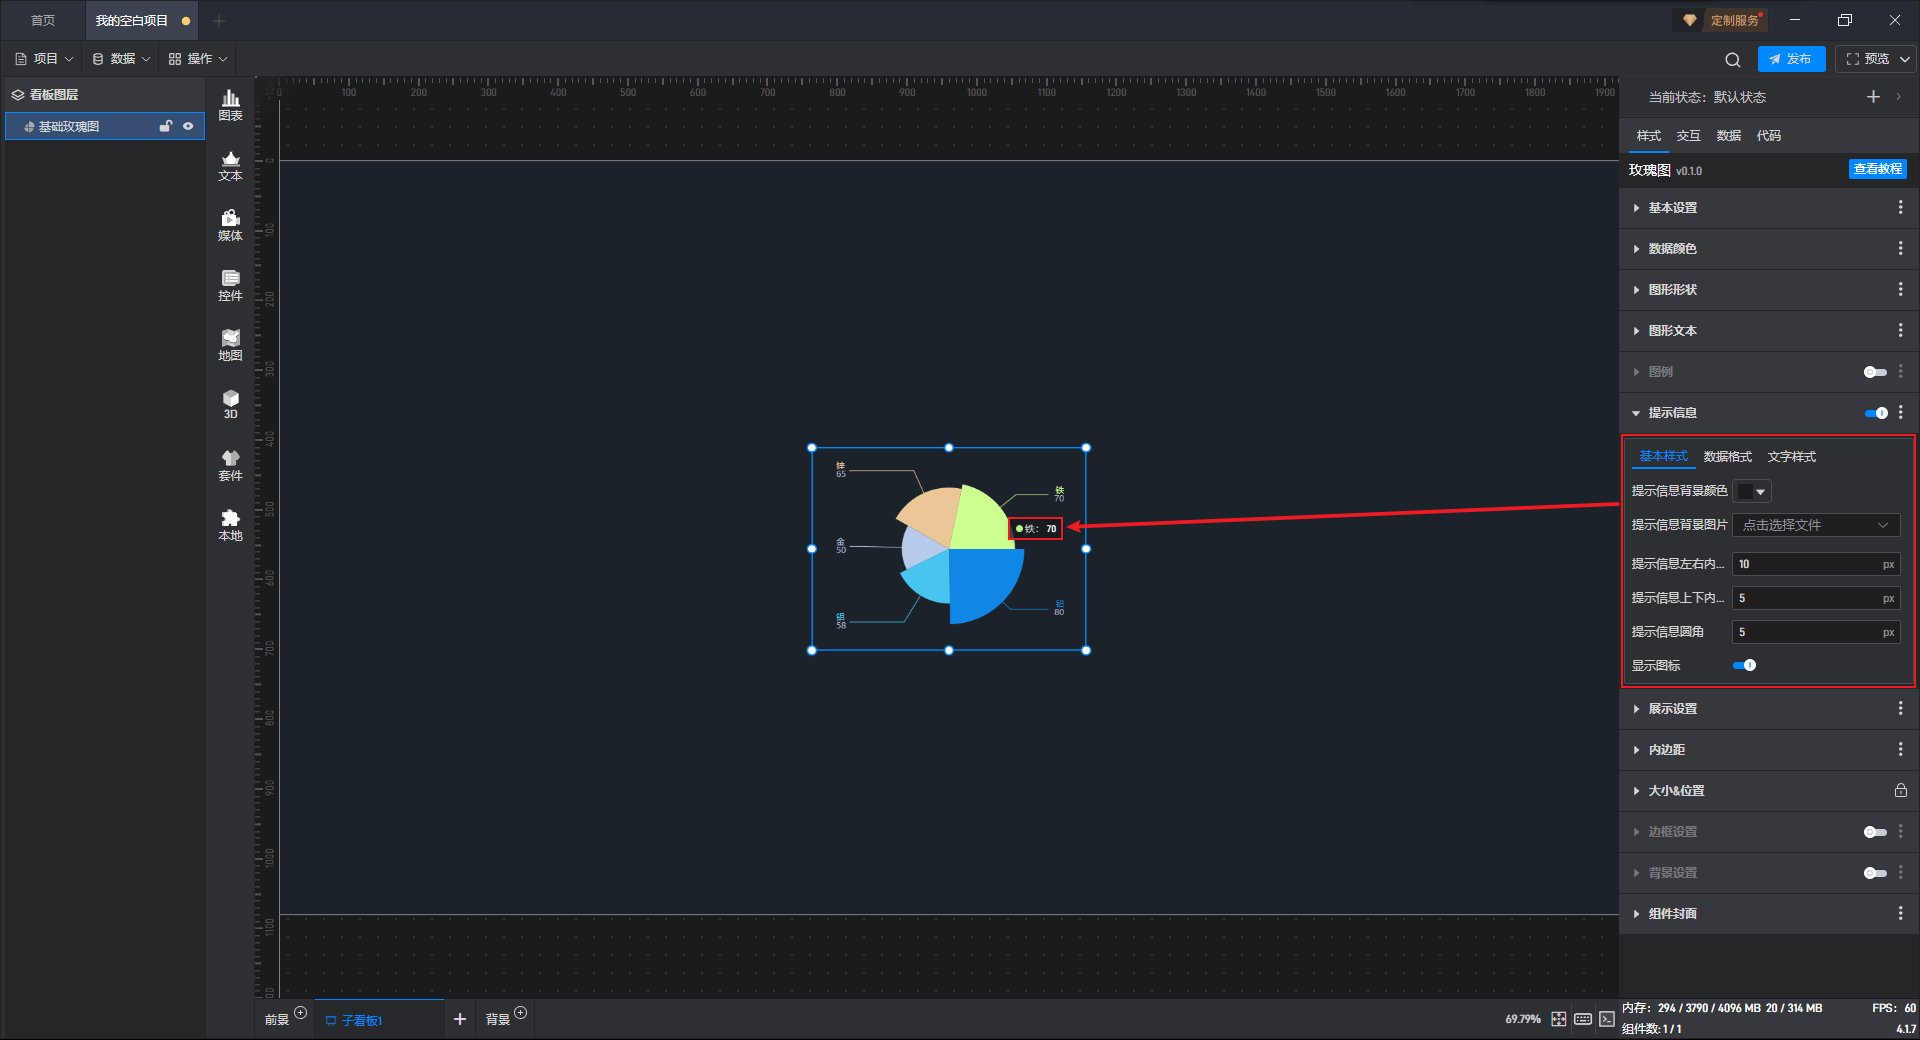The height and width of the screenshot is (1040, 1920).
Task: Open the 图表 (chart) component library
Action: pyautogui.click(x=230, y=105)
